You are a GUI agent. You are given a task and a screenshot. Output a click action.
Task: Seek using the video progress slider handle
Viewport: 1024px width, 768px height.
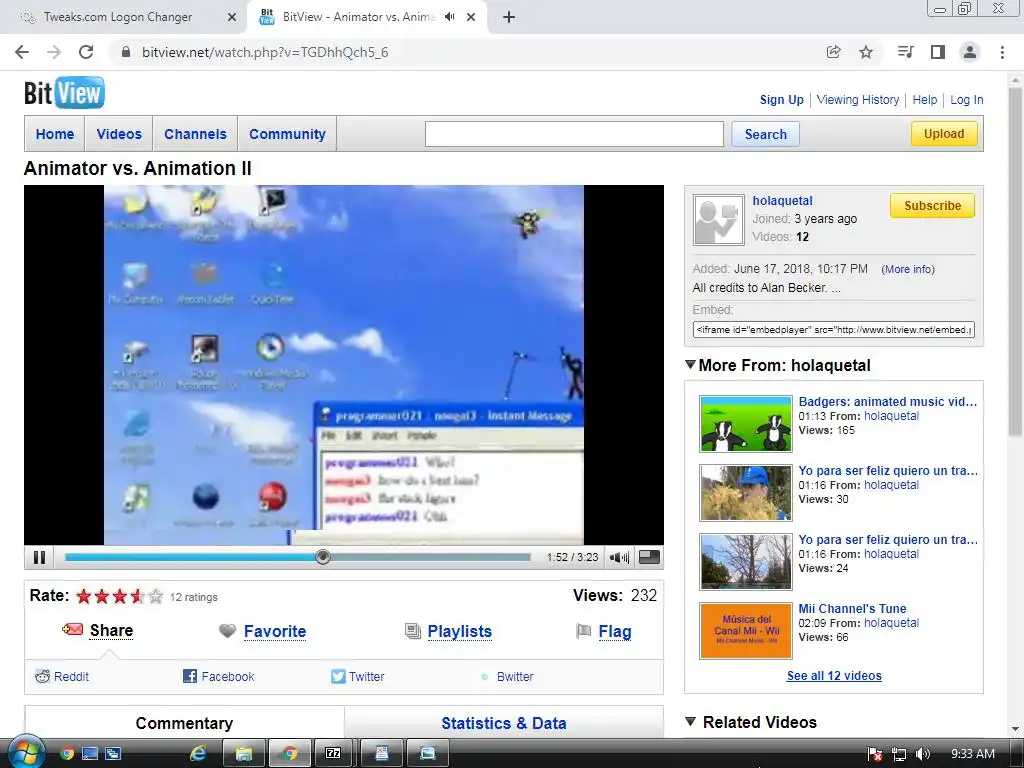pos(323,557)
